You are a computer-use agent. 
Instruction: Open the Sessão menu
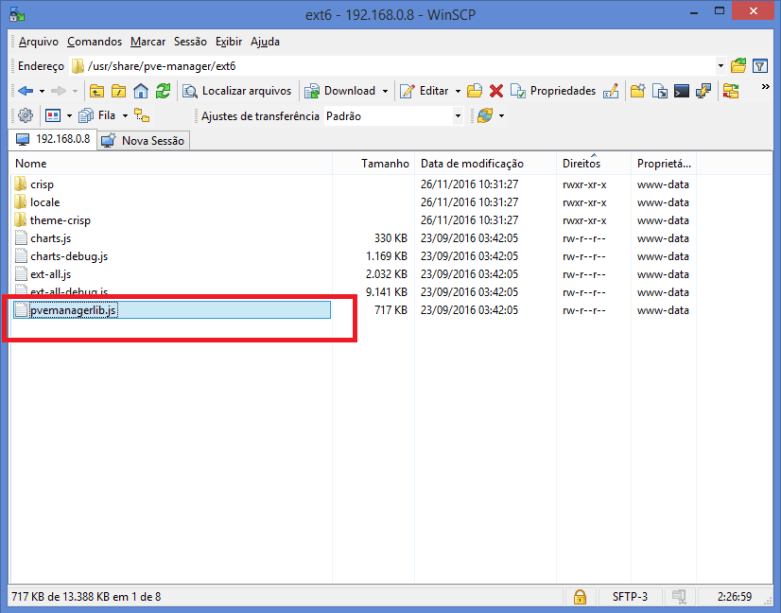coord(189,42)
